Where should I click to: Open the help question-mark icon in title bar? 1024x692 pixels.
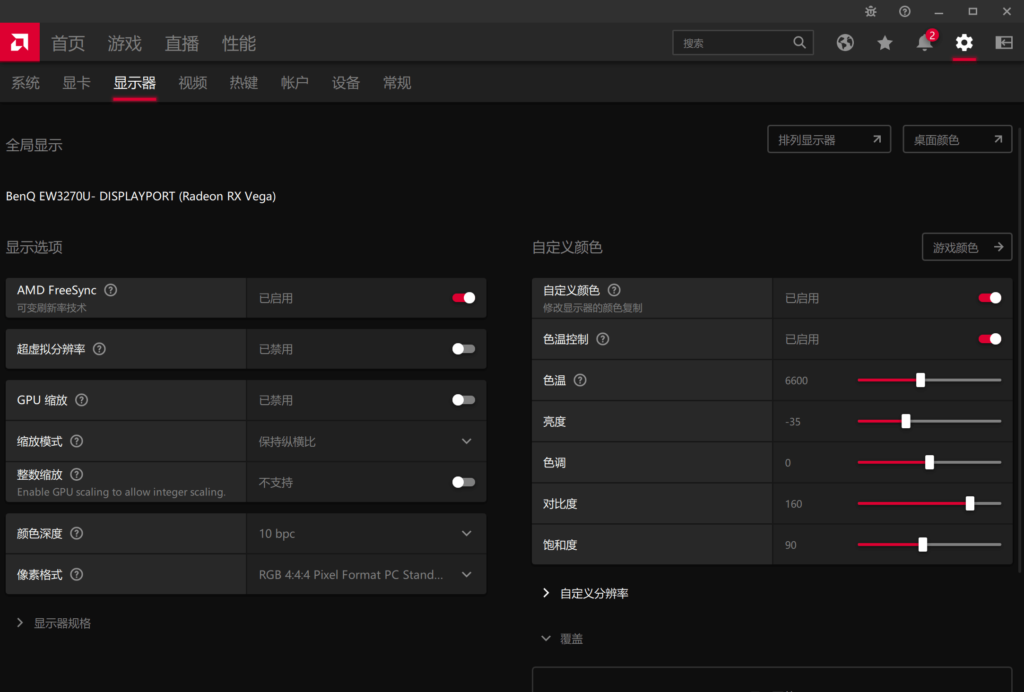[x=904, y=11]
